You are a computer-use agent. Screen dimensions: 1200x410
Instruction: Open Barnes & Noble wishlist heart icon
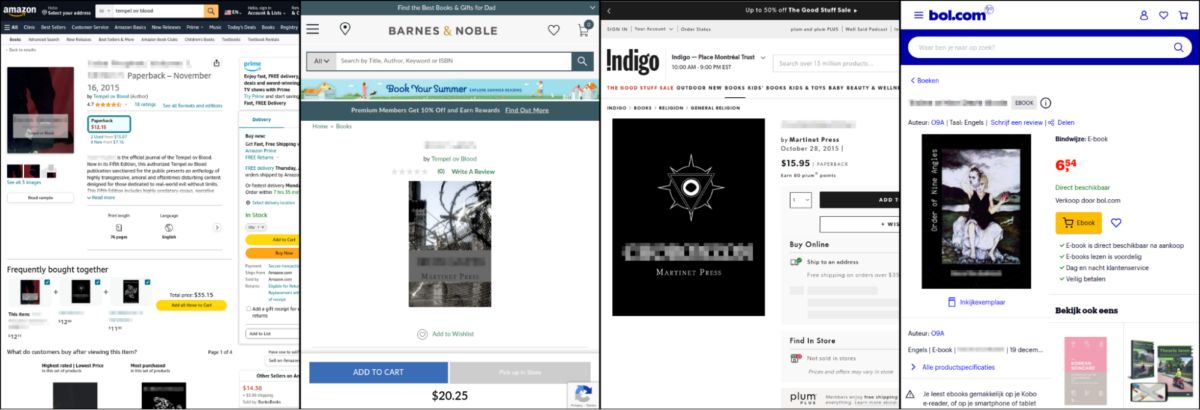(x=553, y=30)
